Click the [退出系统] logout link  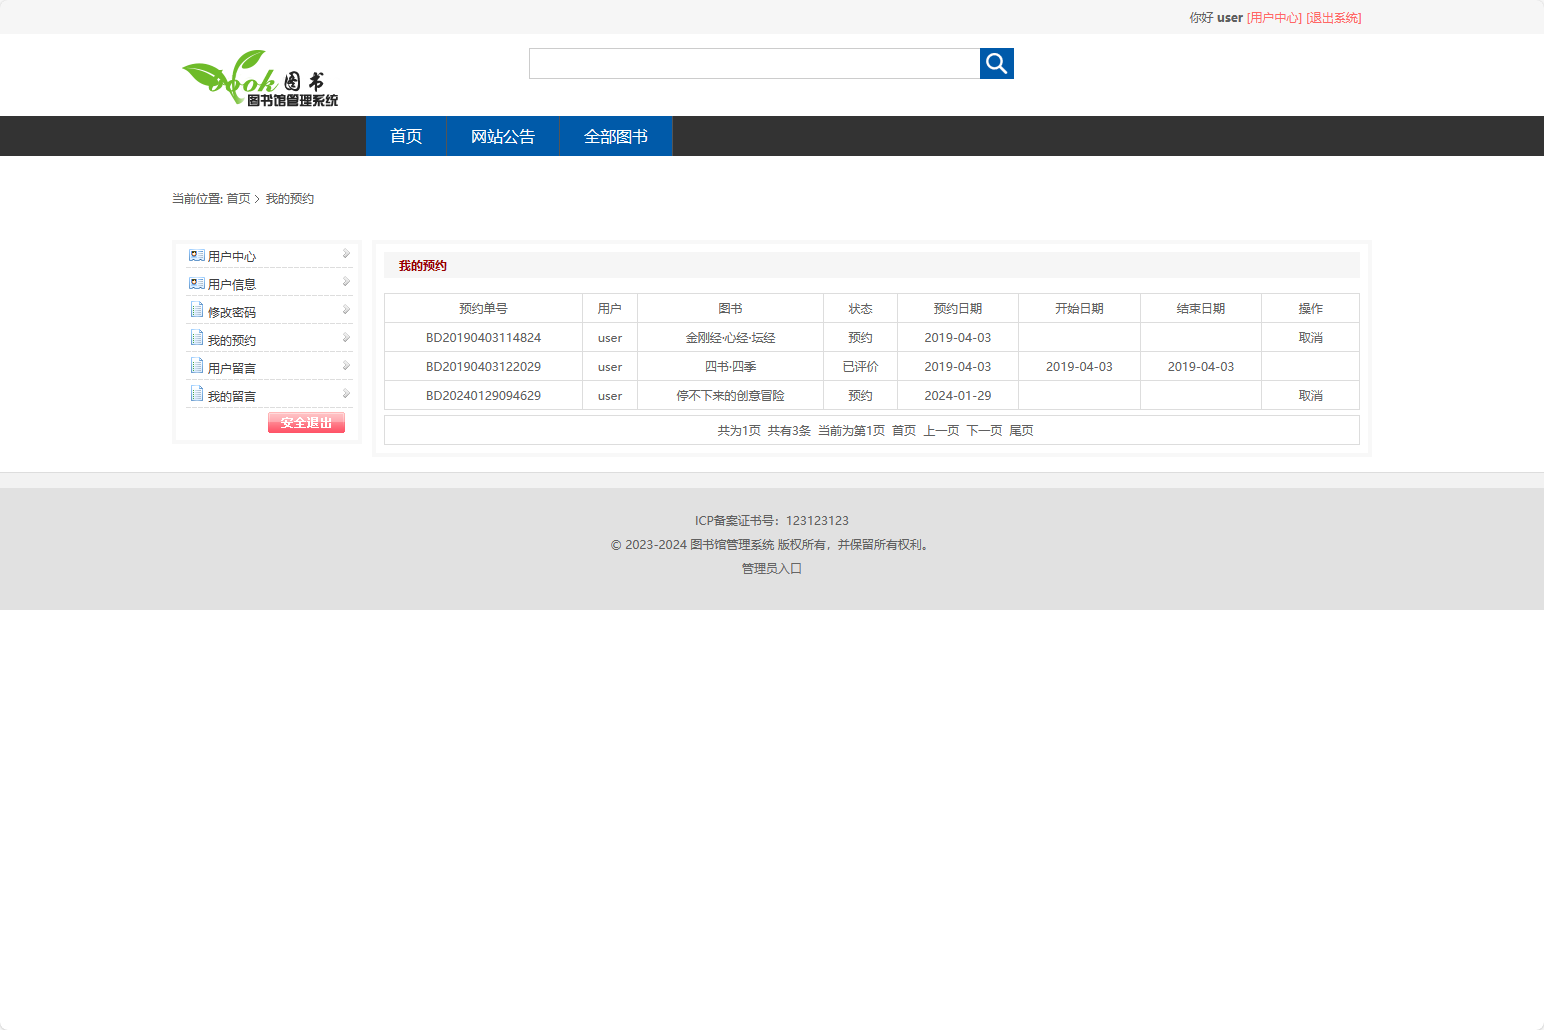1334,18
